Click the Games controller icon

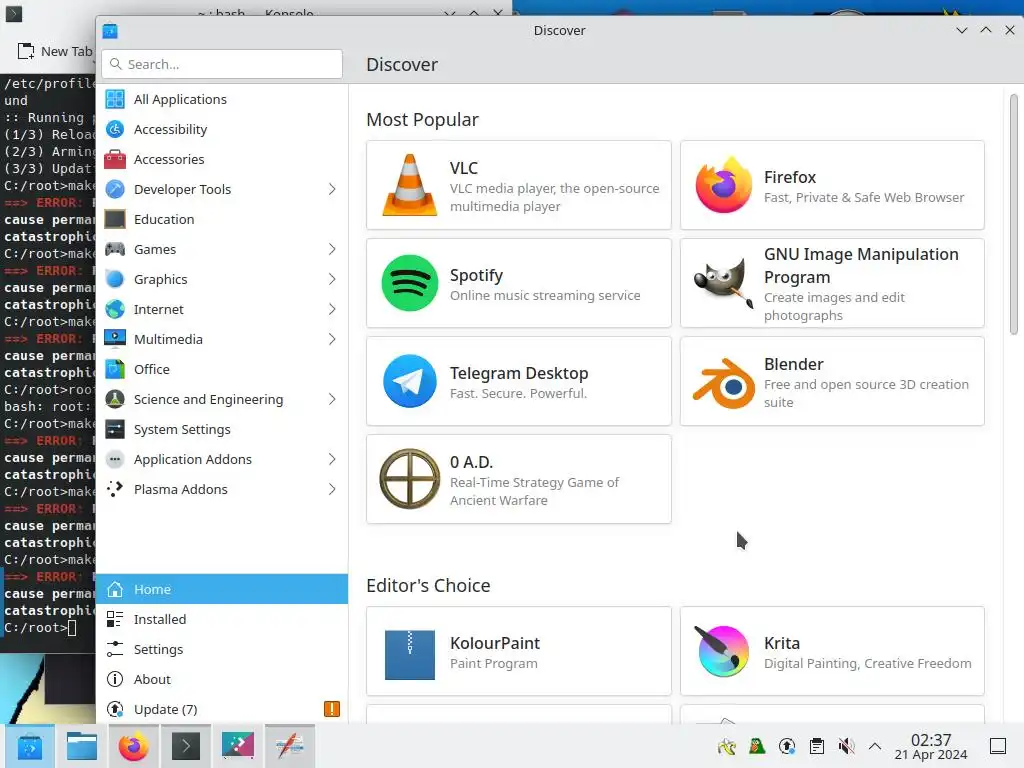coord(115,249)
